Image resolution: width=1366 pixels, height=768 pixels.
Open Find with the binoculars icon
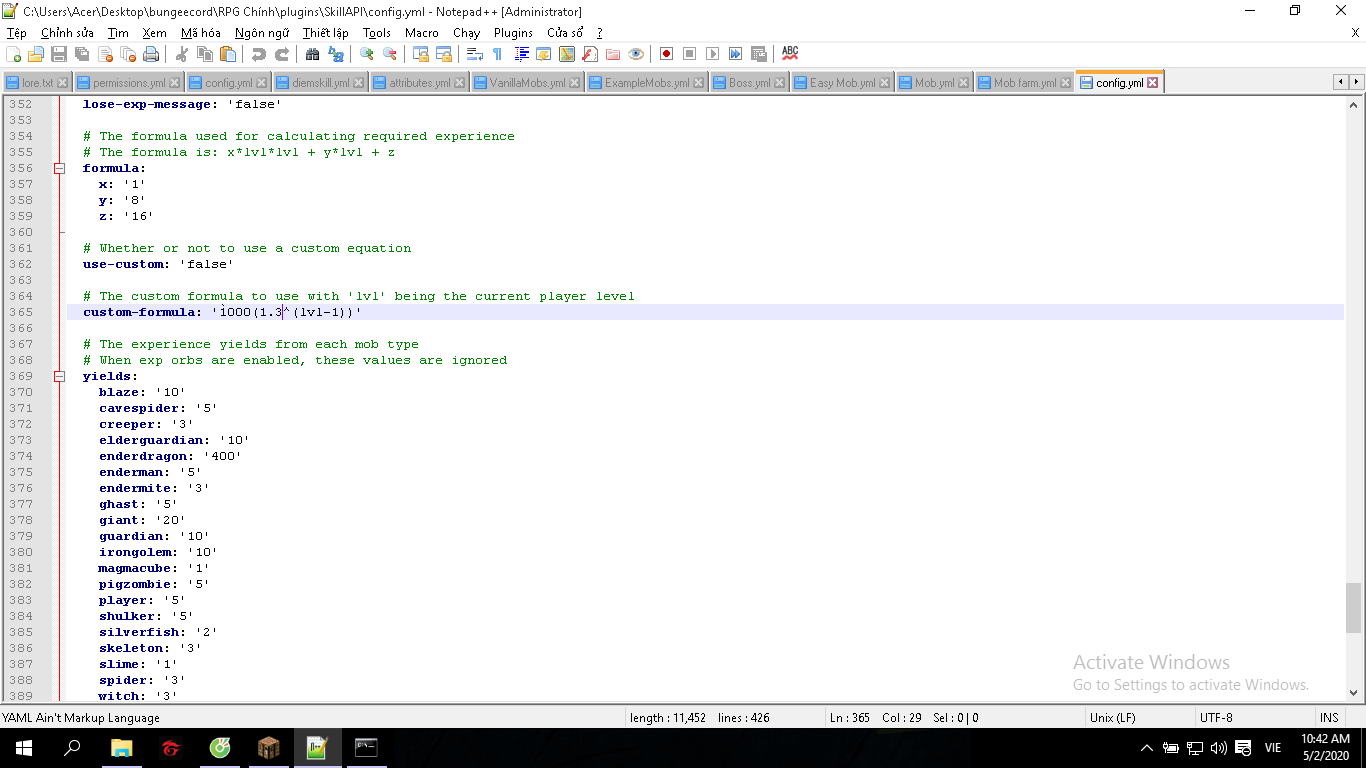(x=313, y=54)
